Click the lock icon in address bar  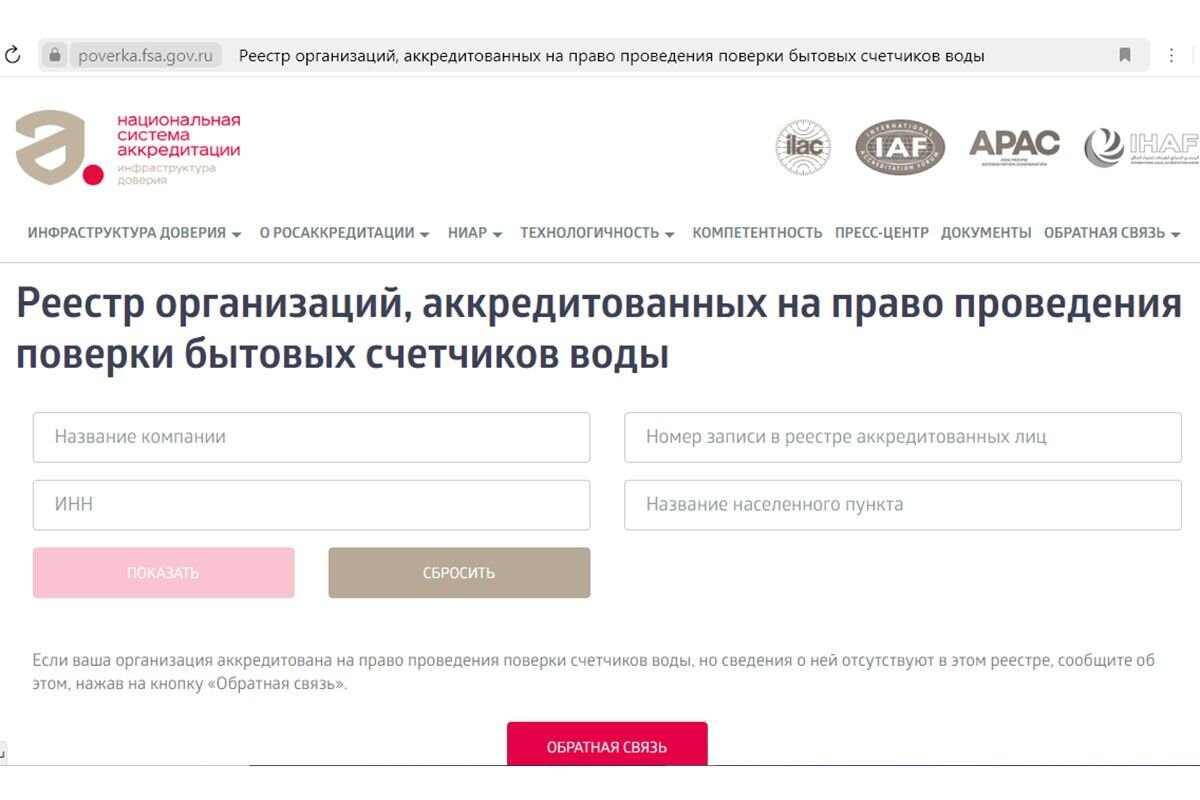click(53, 56)
